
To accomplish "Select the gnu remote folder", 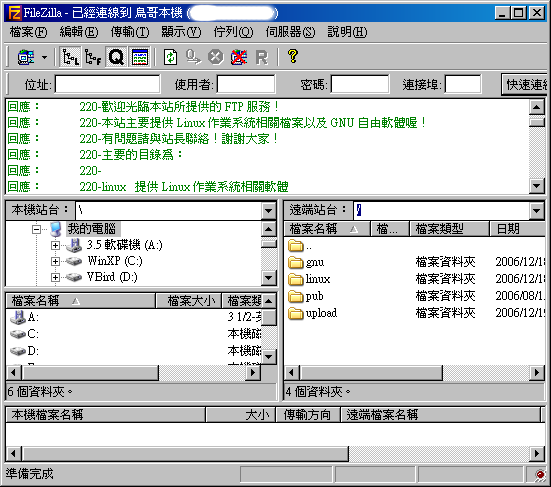I will pos(315,262).
